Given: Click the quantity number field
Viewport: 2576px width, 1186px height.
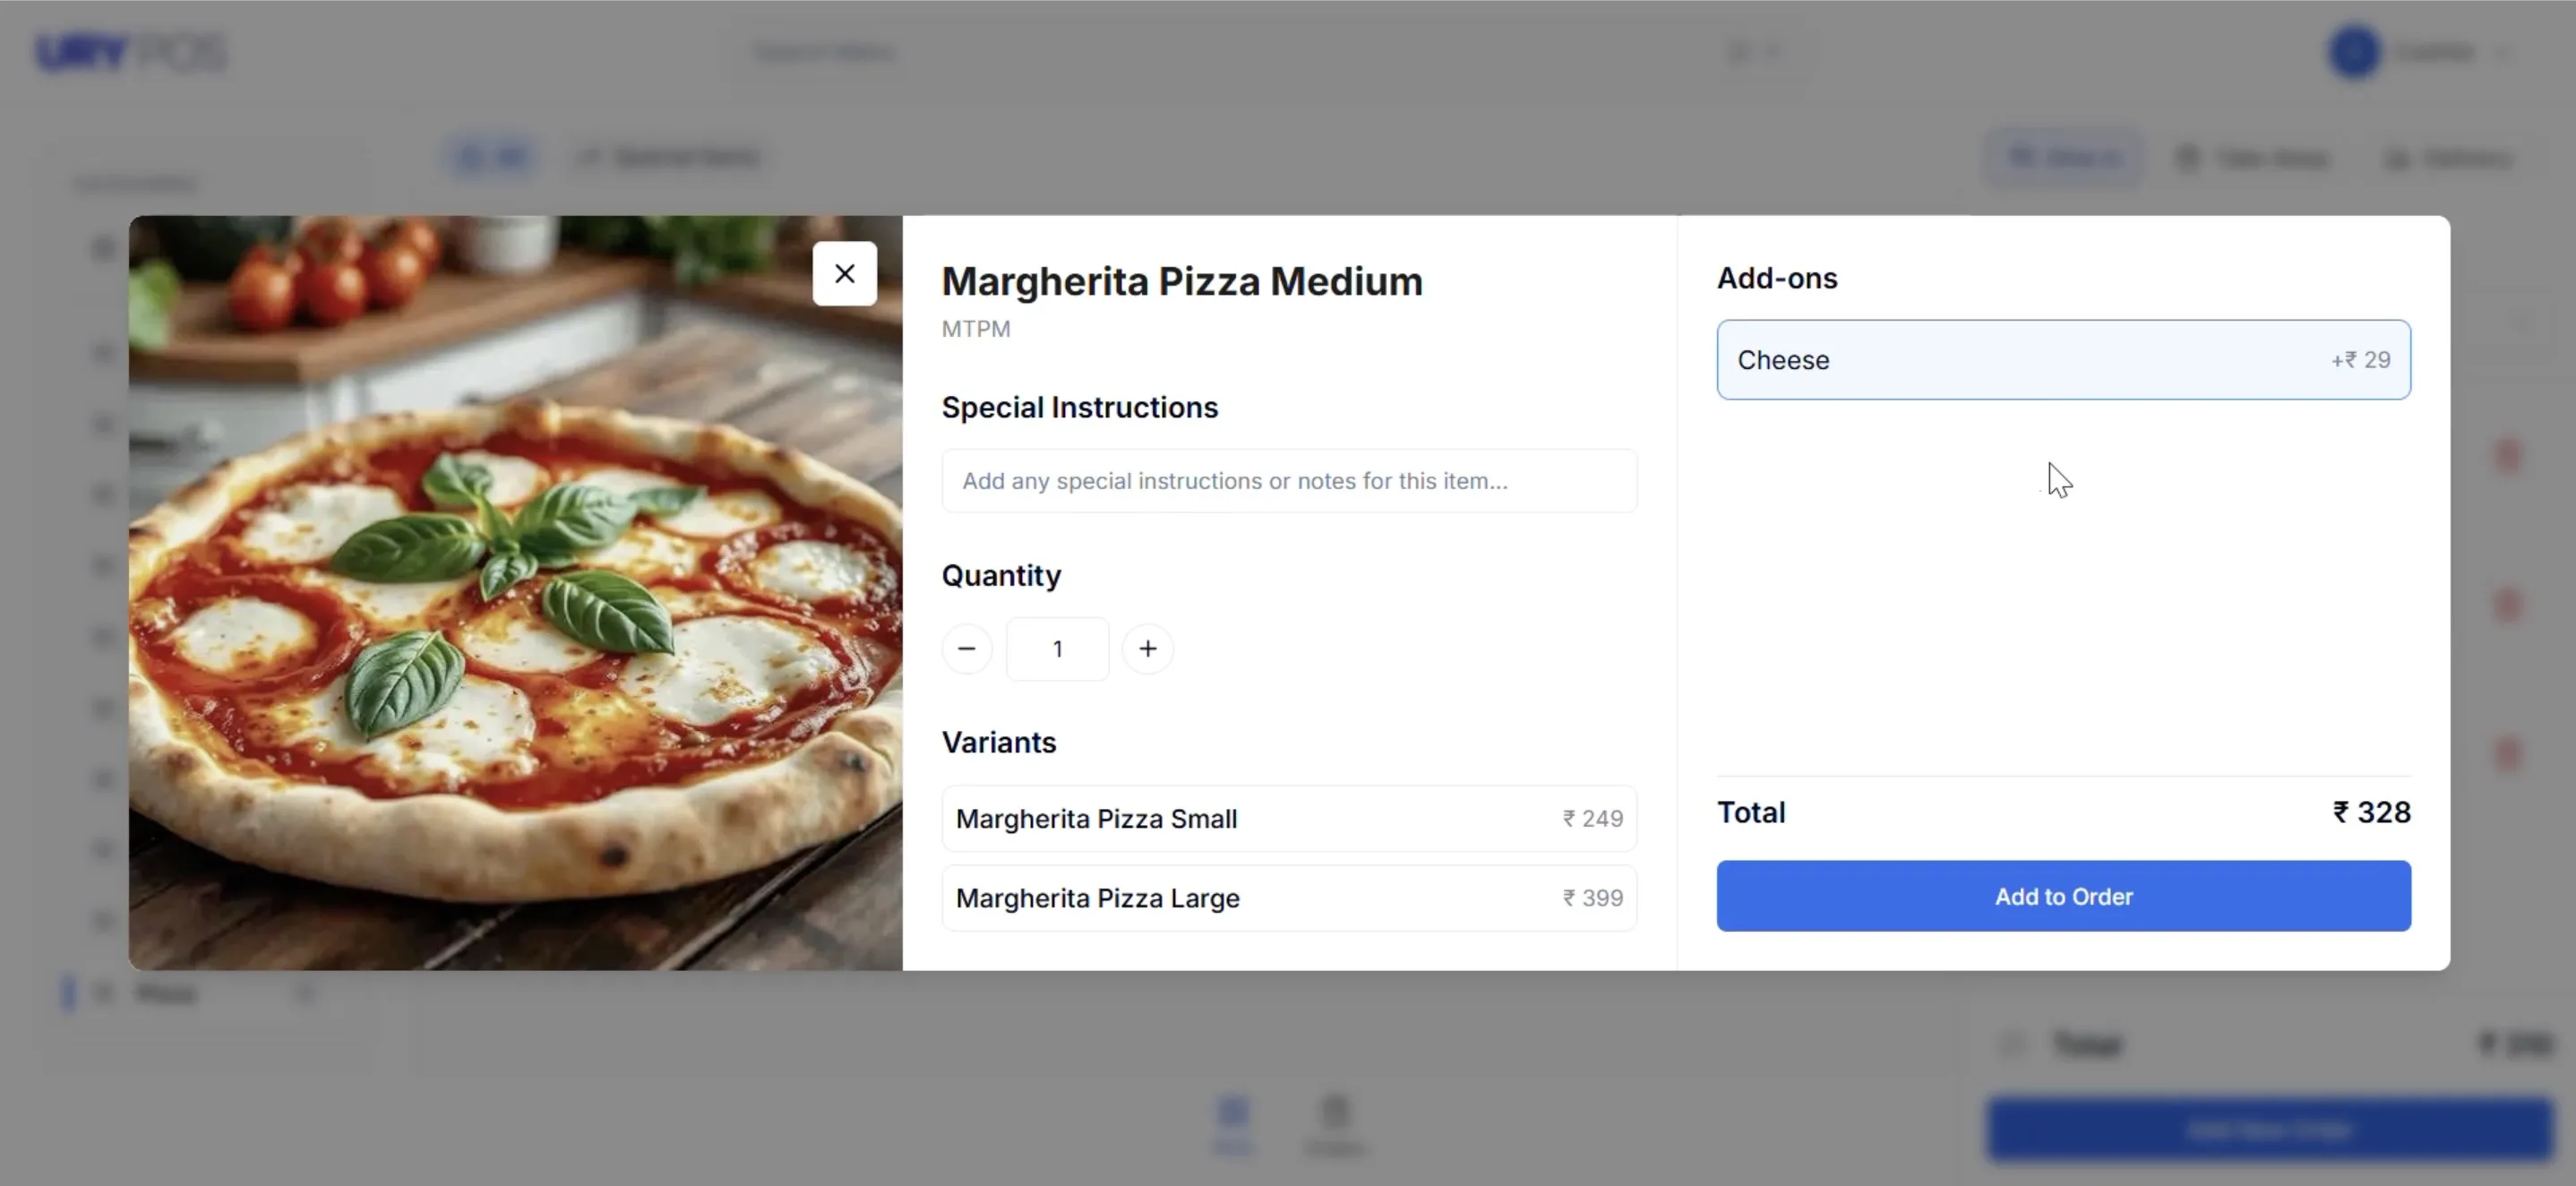Looking at the screenshot, I should pos(1057,649).
